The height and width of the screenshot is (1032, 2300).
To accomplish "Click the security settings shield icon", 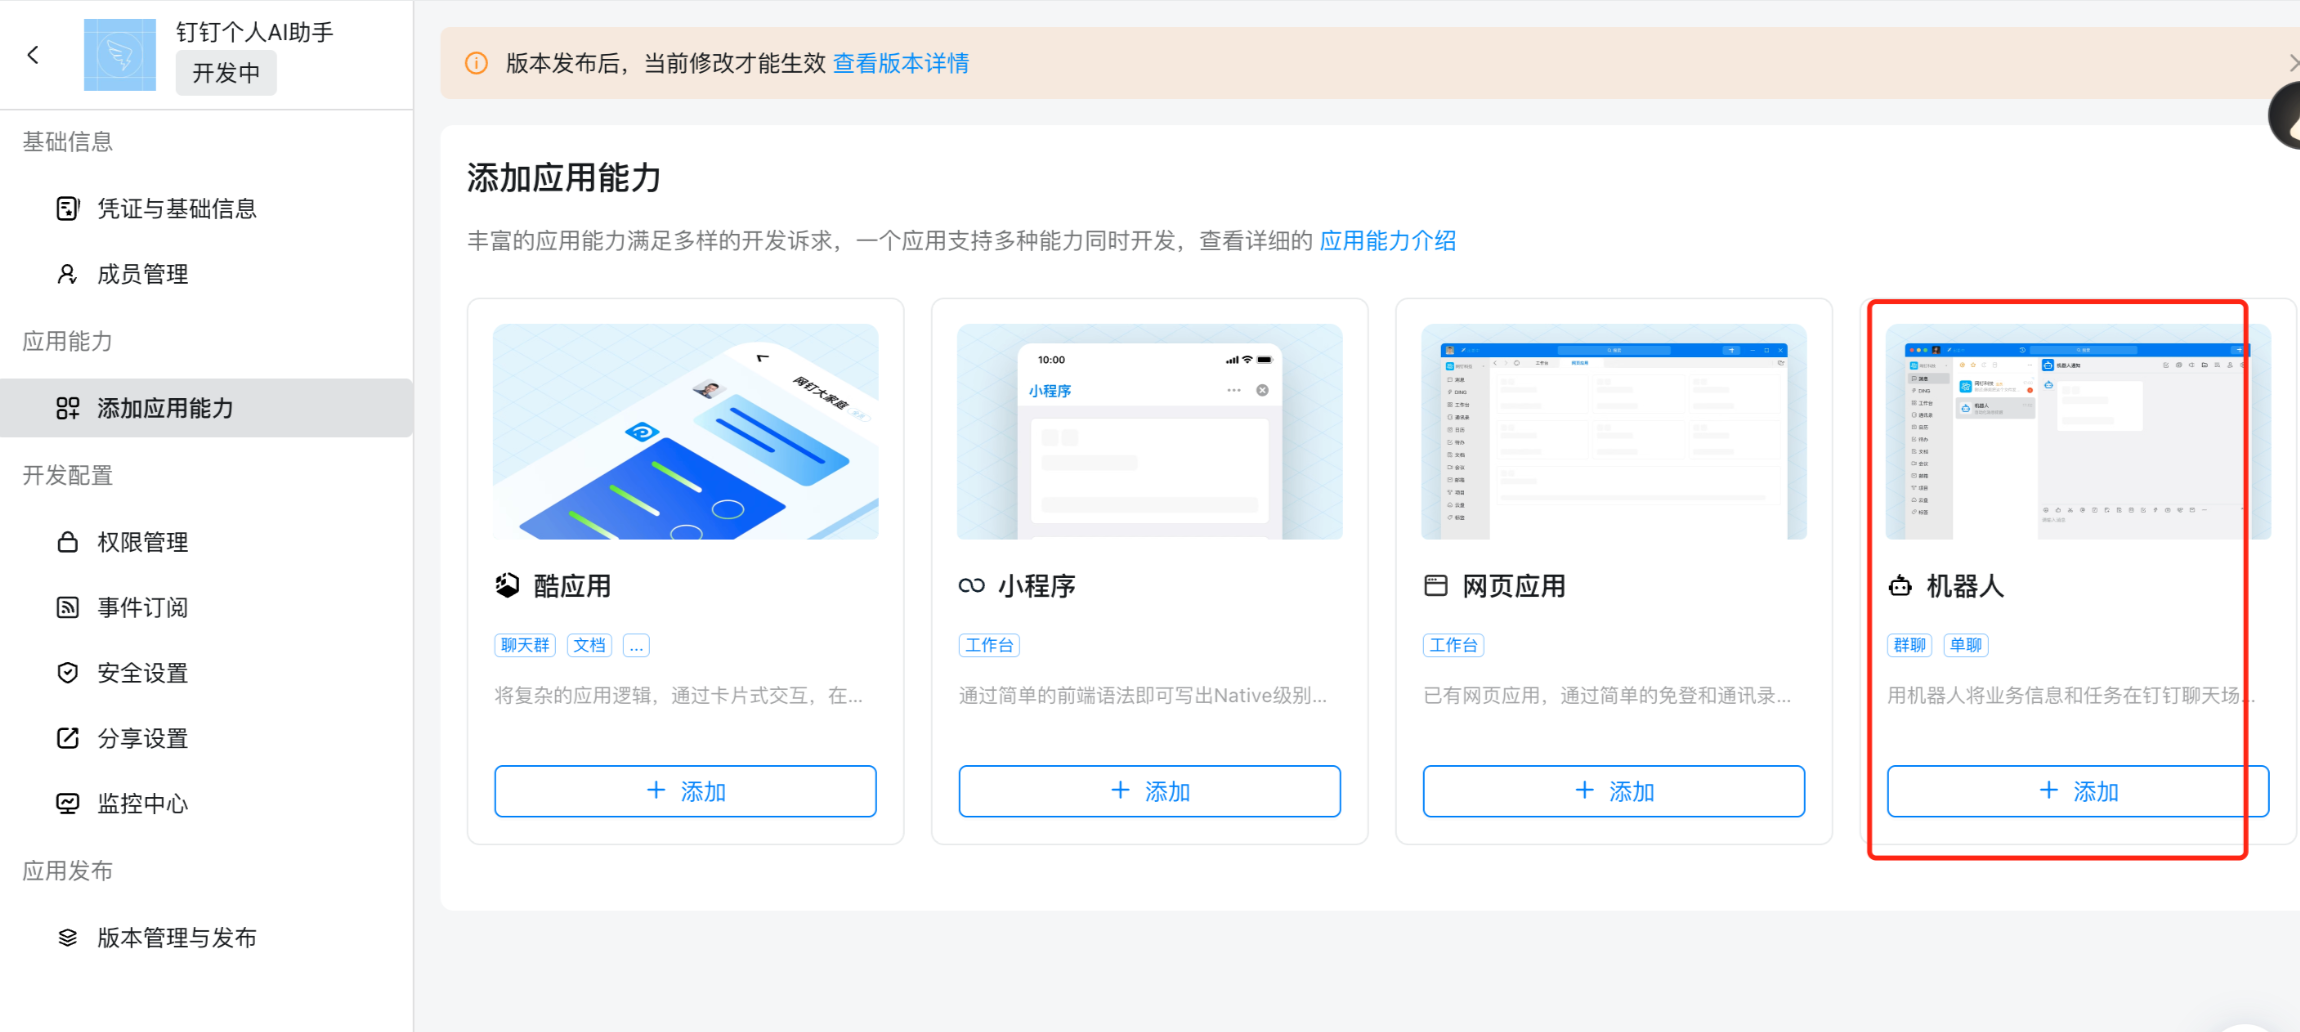I will pyautogui.click(x=68, y=673).
